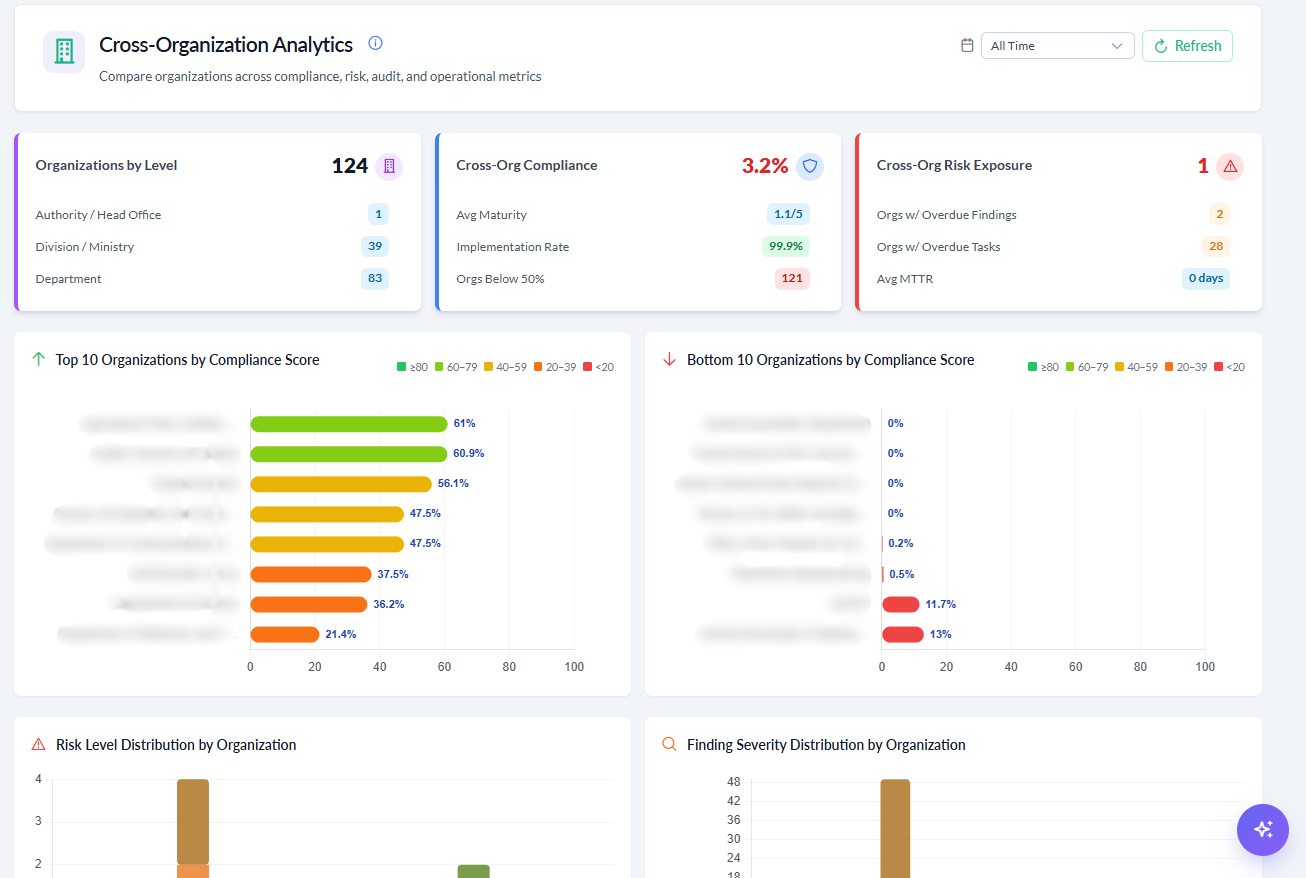Click the warning triangle icon in Risk Exposure card

(1230, 166)
